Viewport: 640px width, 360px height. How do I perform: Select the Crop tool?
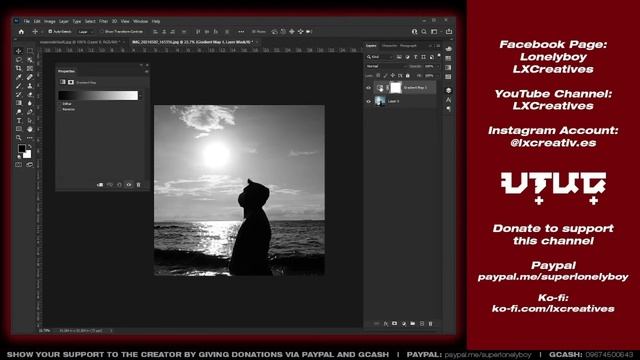click(19, 68)
